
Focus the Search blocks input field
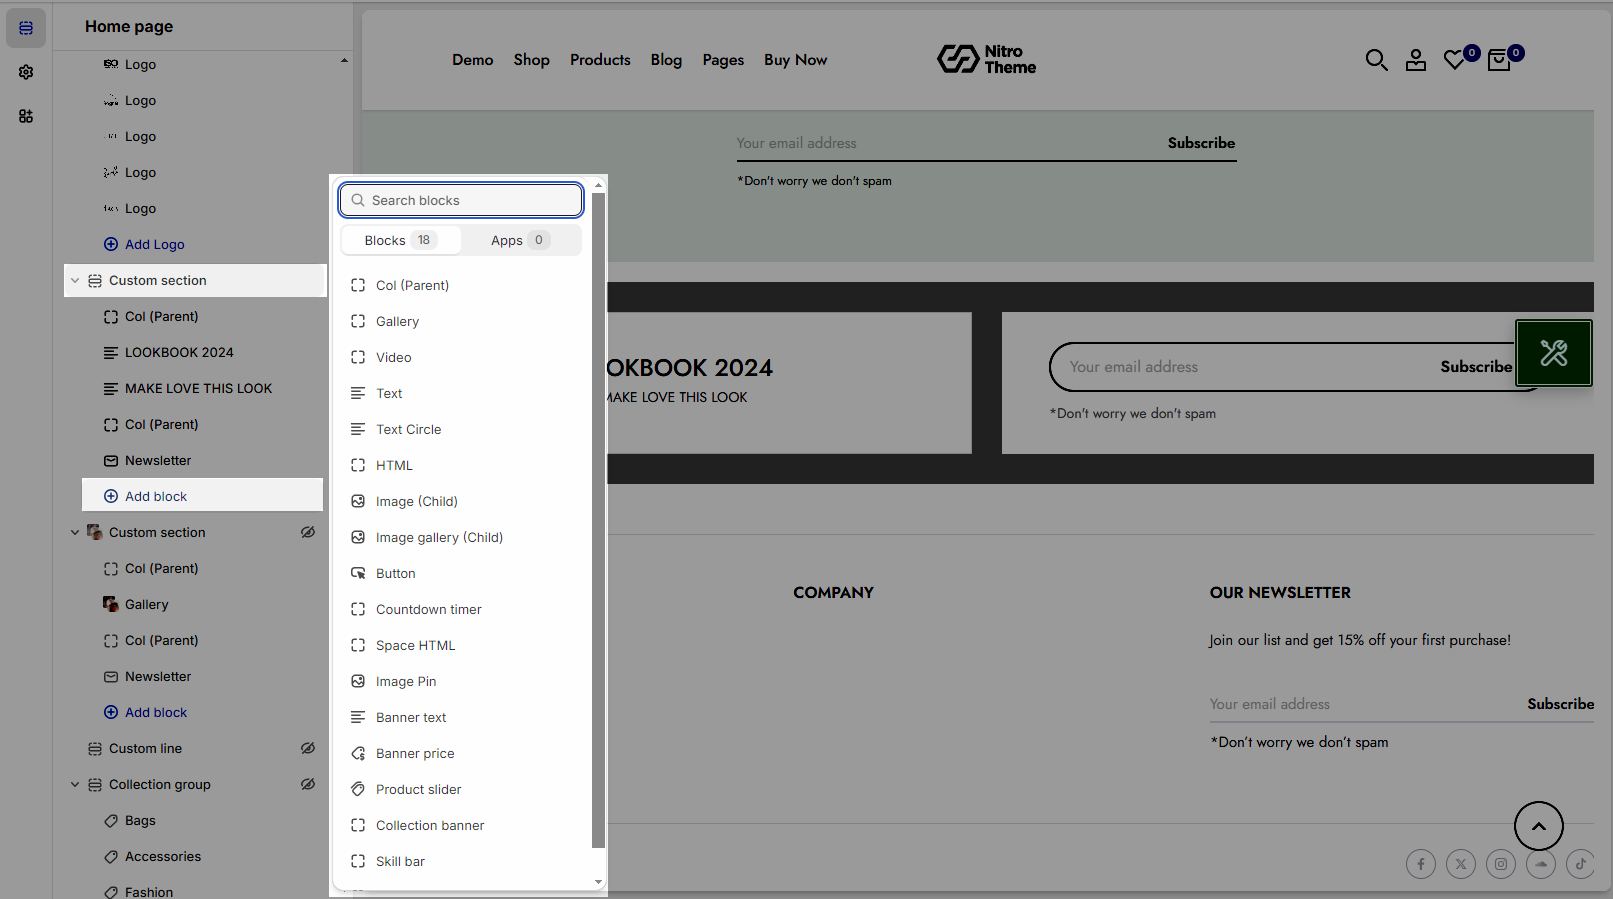pos(461,200)
